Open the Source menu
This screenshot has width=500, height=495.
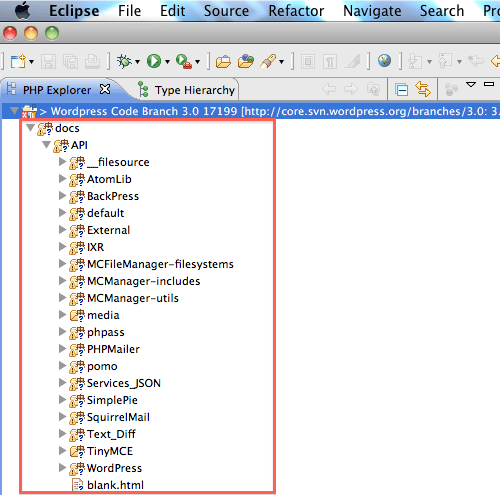pos(226,11)
